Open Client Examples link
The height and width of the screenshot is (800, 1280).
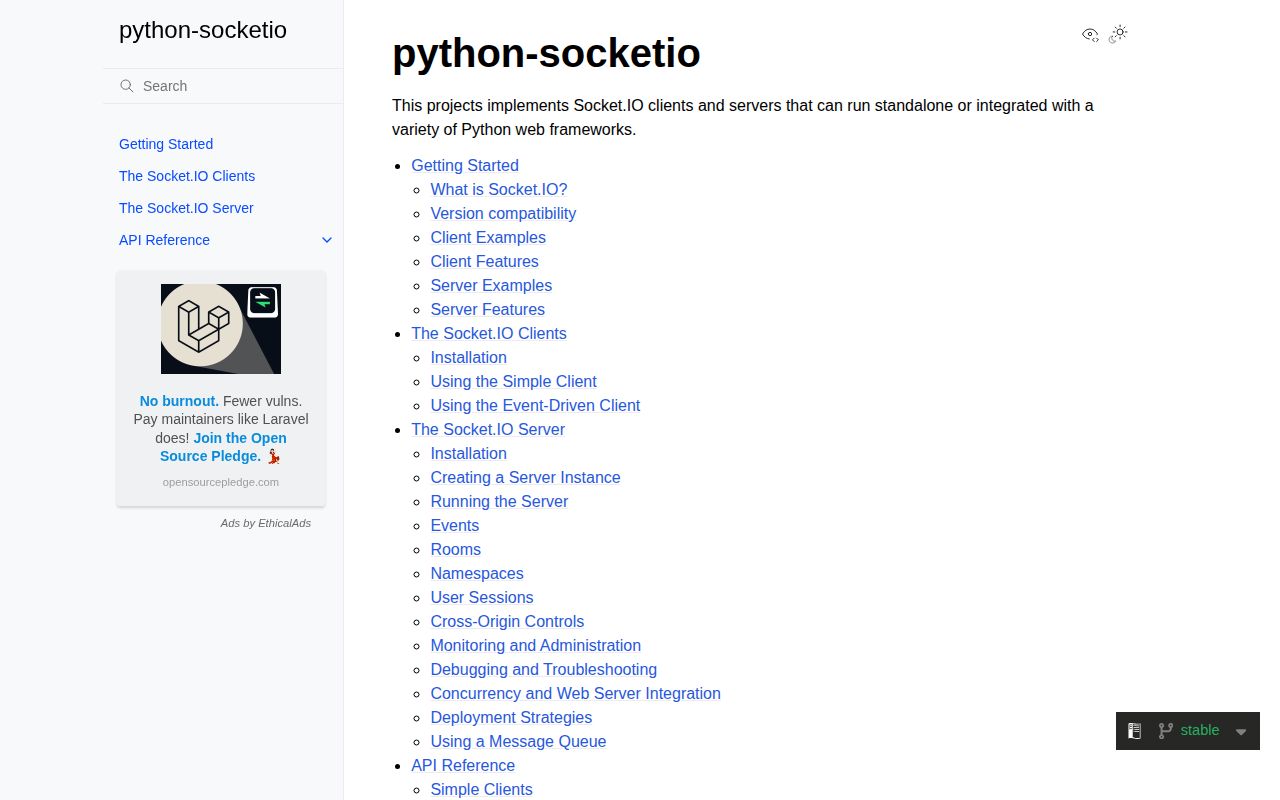(x=488, y=238)
